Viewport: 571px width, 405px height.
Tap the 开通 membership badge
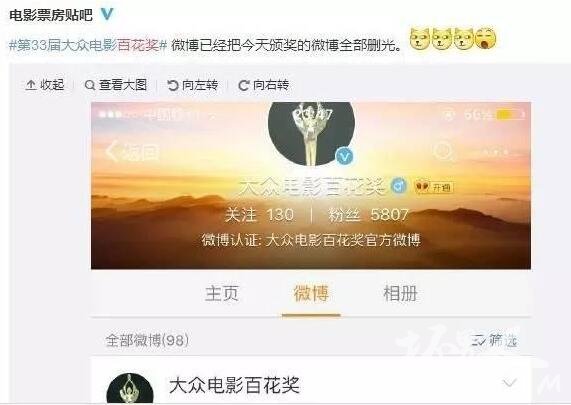(x=434, y=187)
